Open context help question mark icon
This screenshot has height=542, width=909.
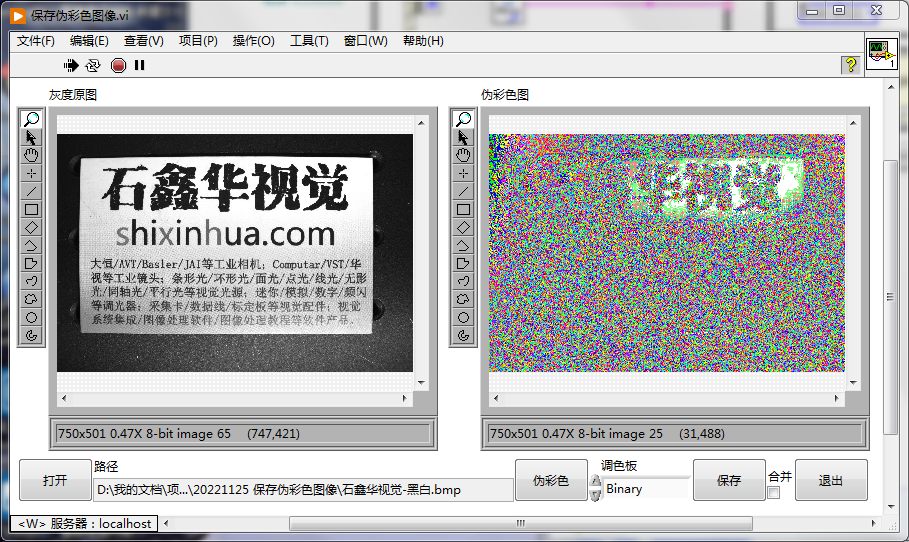pos(850,64)
